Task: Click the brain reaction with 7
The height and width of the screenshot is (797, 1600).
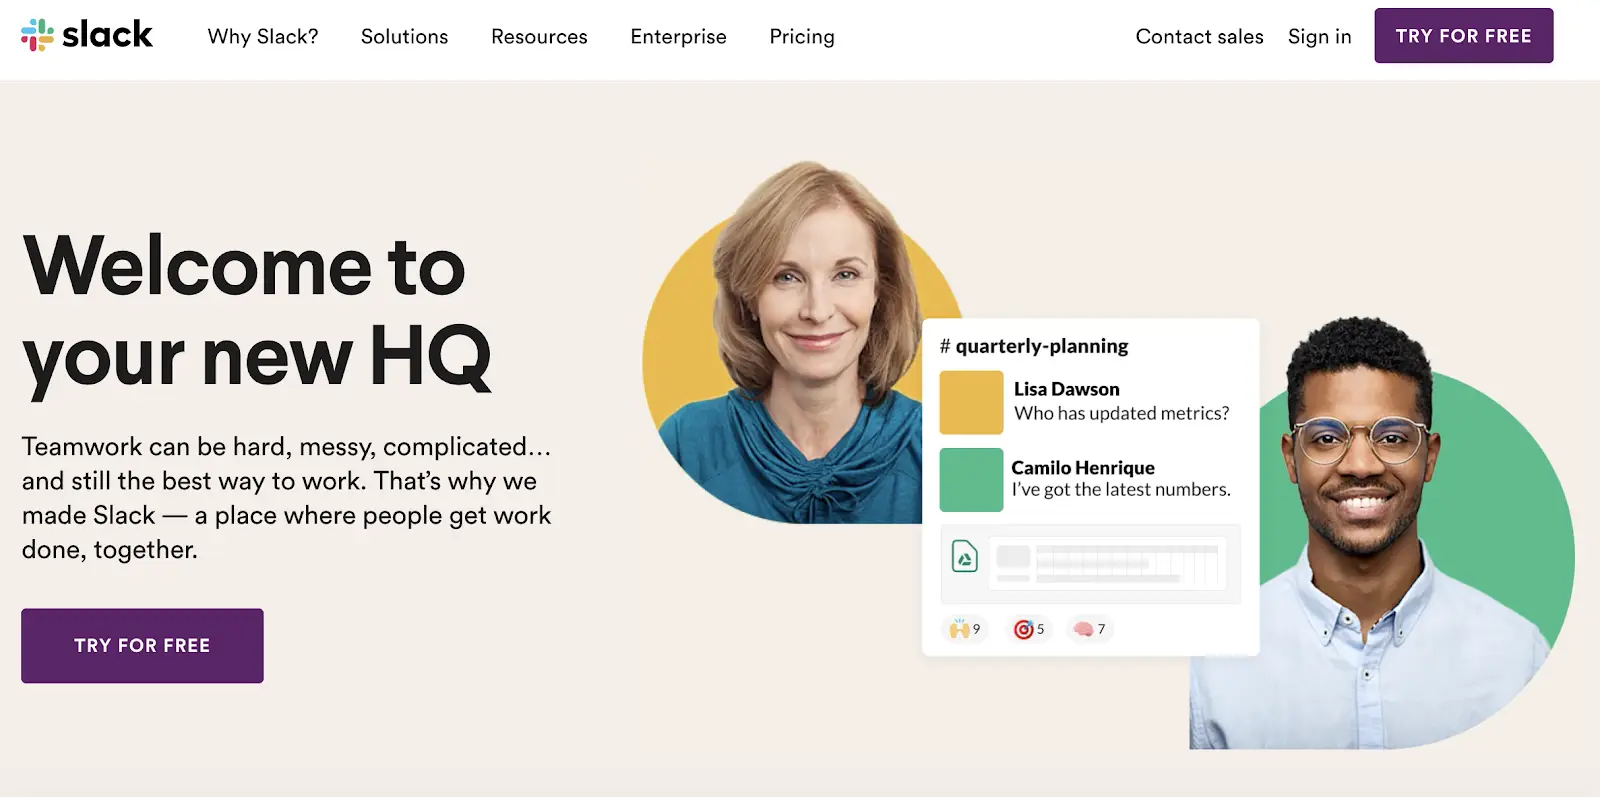Action: (1090, 629)
